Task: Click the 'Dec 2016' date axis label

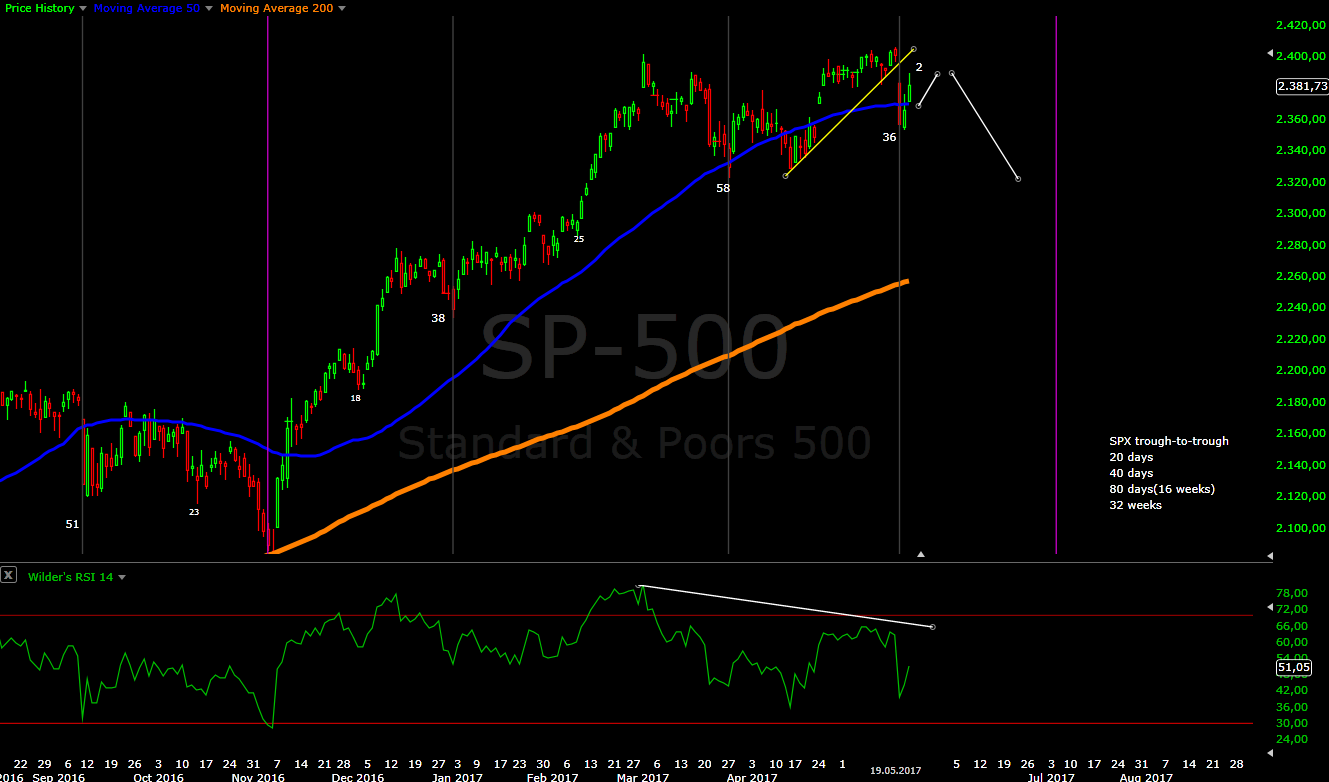Action: tap(358, 777)
